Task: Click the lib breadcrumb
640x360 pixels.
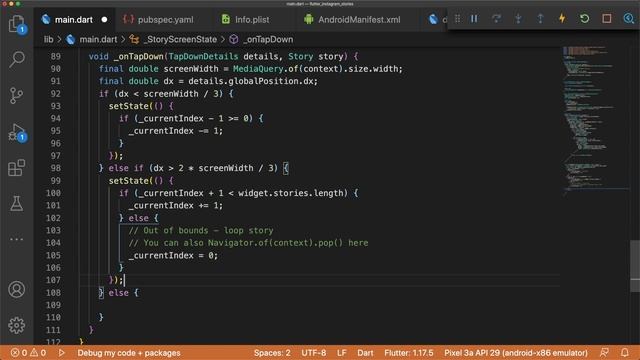Action: click(49, 40)
